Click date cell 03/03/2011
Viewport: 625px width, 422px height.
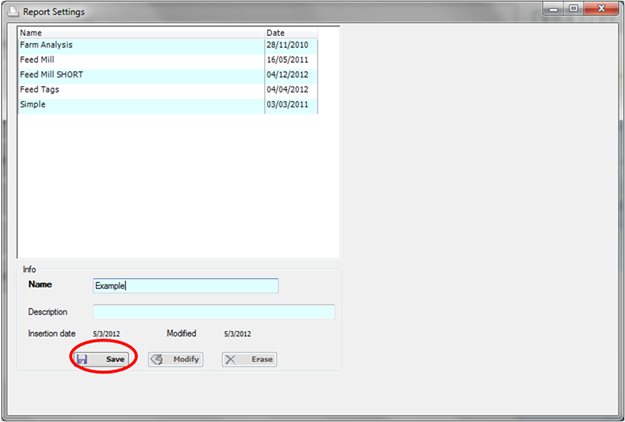[291, 105]
